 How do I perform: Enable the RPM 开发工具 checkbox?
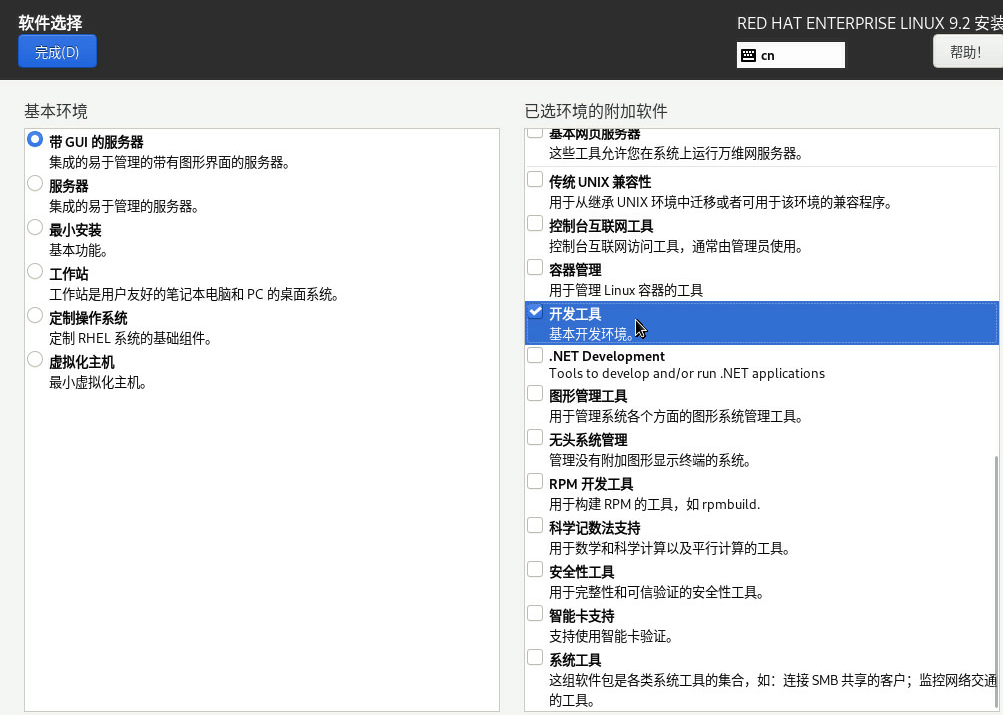click(535, 482)
